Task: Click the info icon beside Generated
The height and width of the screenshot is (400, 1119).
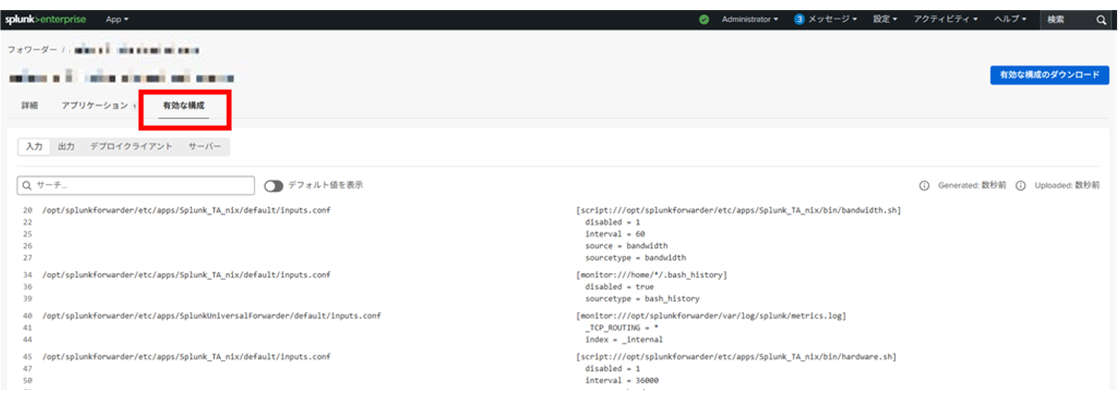Action: [x=924, y=186]
